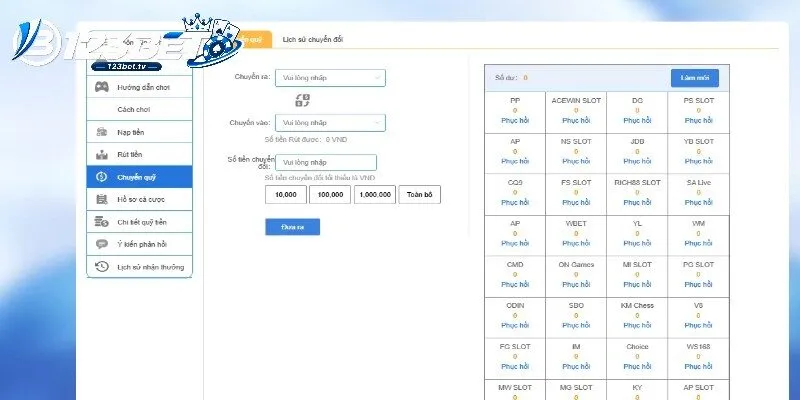This screenshot has width=800, height=400.
Task: Click Phục hồi under DG
Action: [637, 120]
